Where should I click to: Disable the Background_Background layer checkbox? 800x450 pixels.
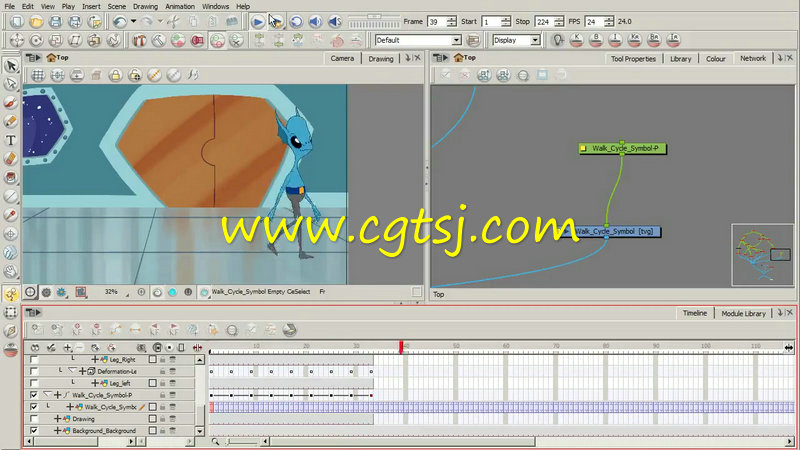[x=34, y=431]
